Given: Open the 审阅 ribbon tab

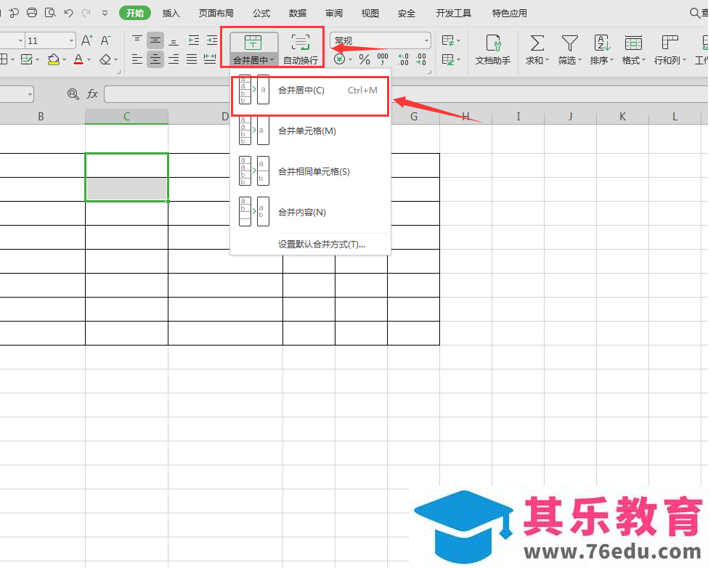Looking at the screenshot, I should point(334,13).
